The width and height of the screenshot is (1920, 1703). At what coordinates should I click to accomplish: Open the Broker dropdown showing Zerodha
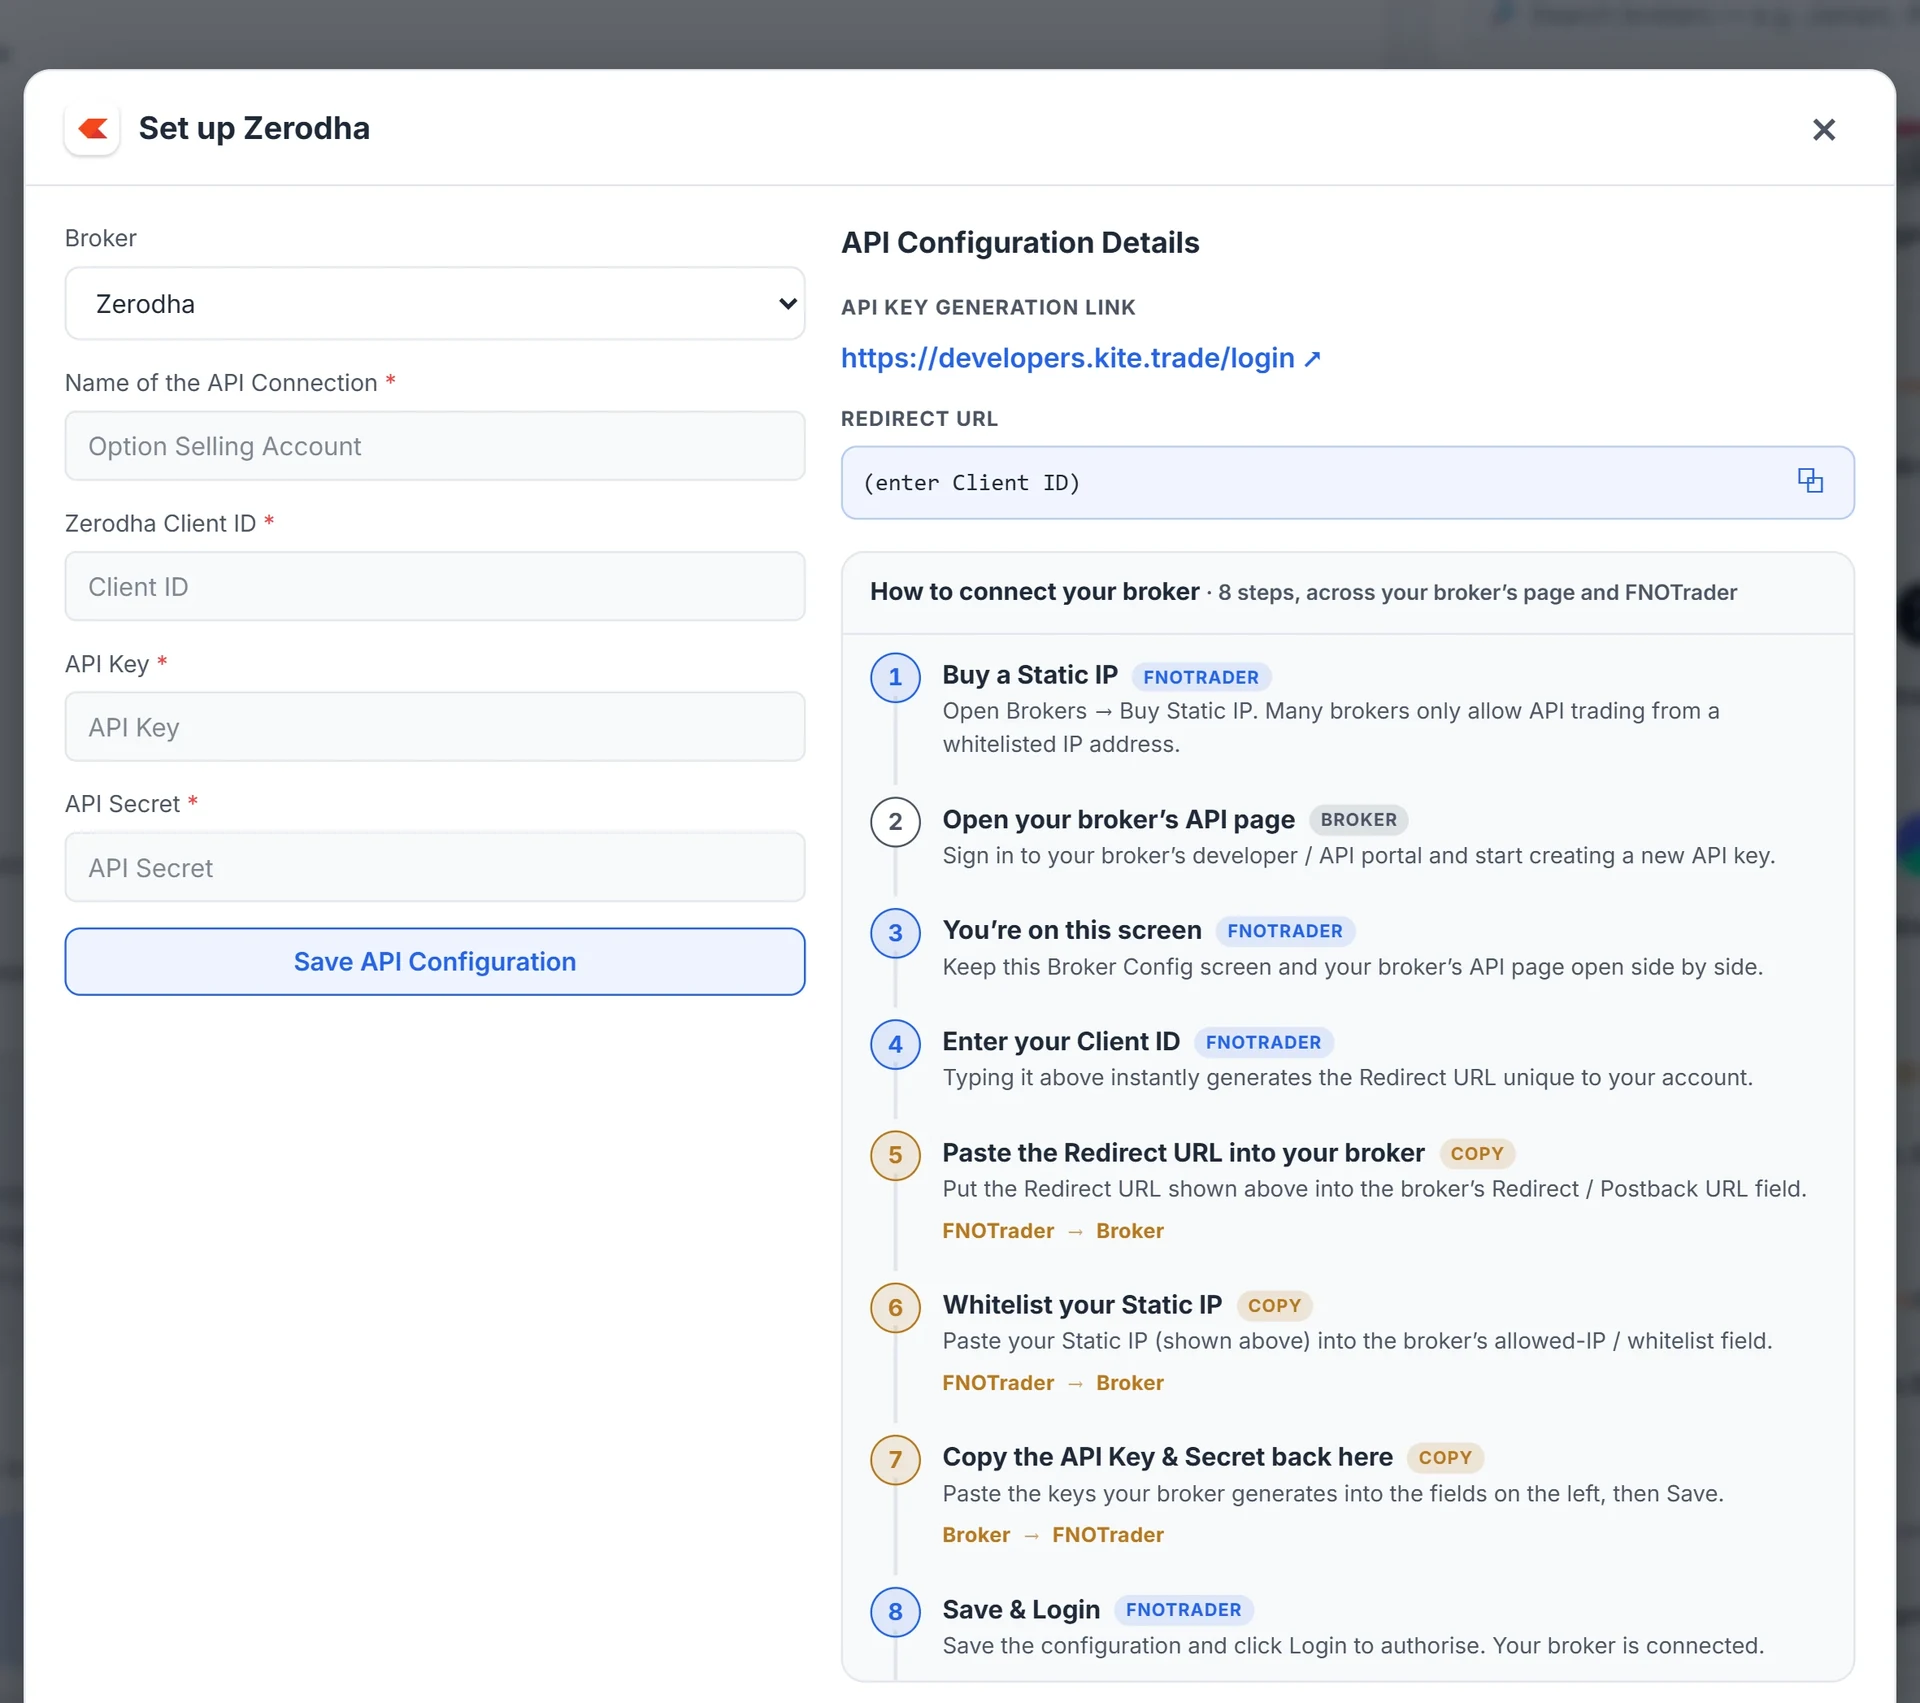pyautogui.click(x=435, y=303)
